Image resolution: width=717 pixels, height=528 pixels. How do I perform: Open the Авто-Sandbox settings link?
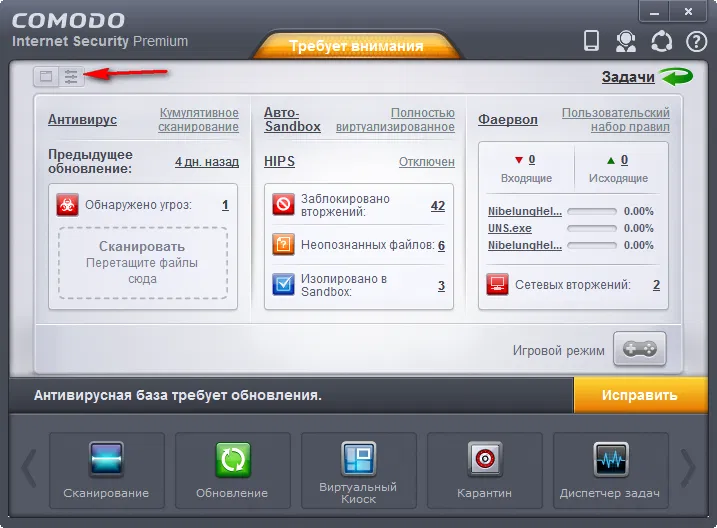point(292,119)
